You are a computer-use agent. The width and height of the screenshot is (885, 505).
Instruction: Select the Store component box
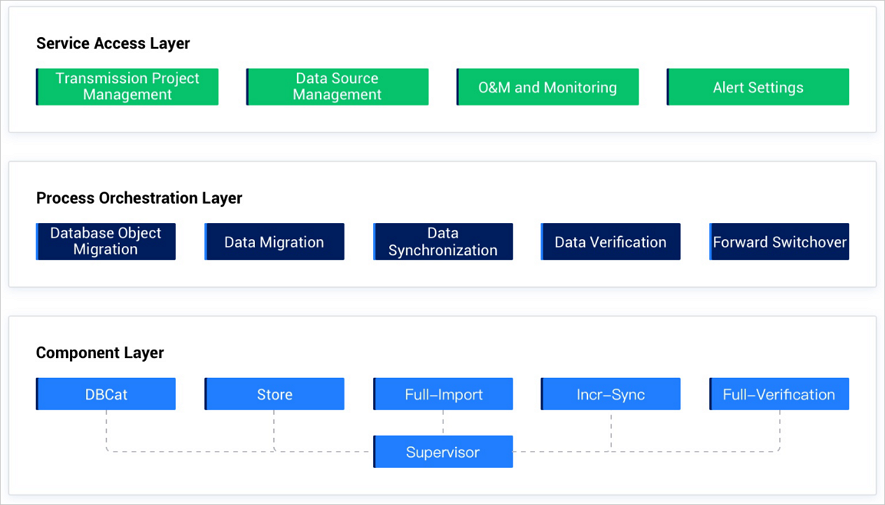point(274,394)
